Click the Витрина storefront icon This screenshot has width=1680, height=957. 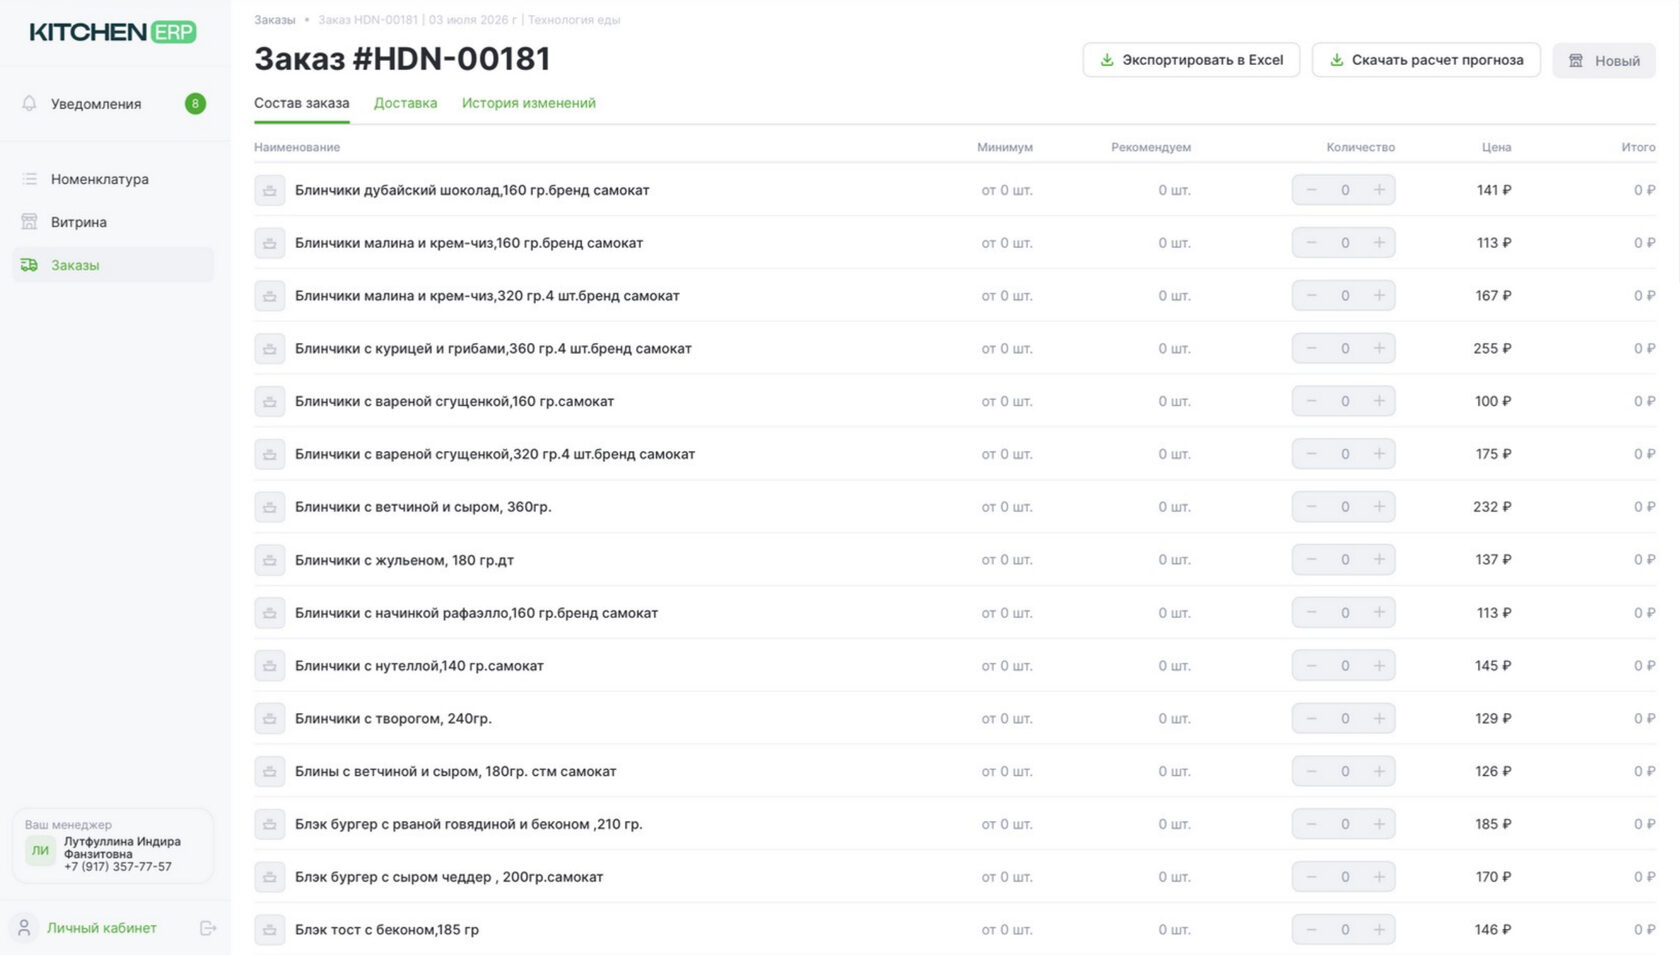[30, 222]
